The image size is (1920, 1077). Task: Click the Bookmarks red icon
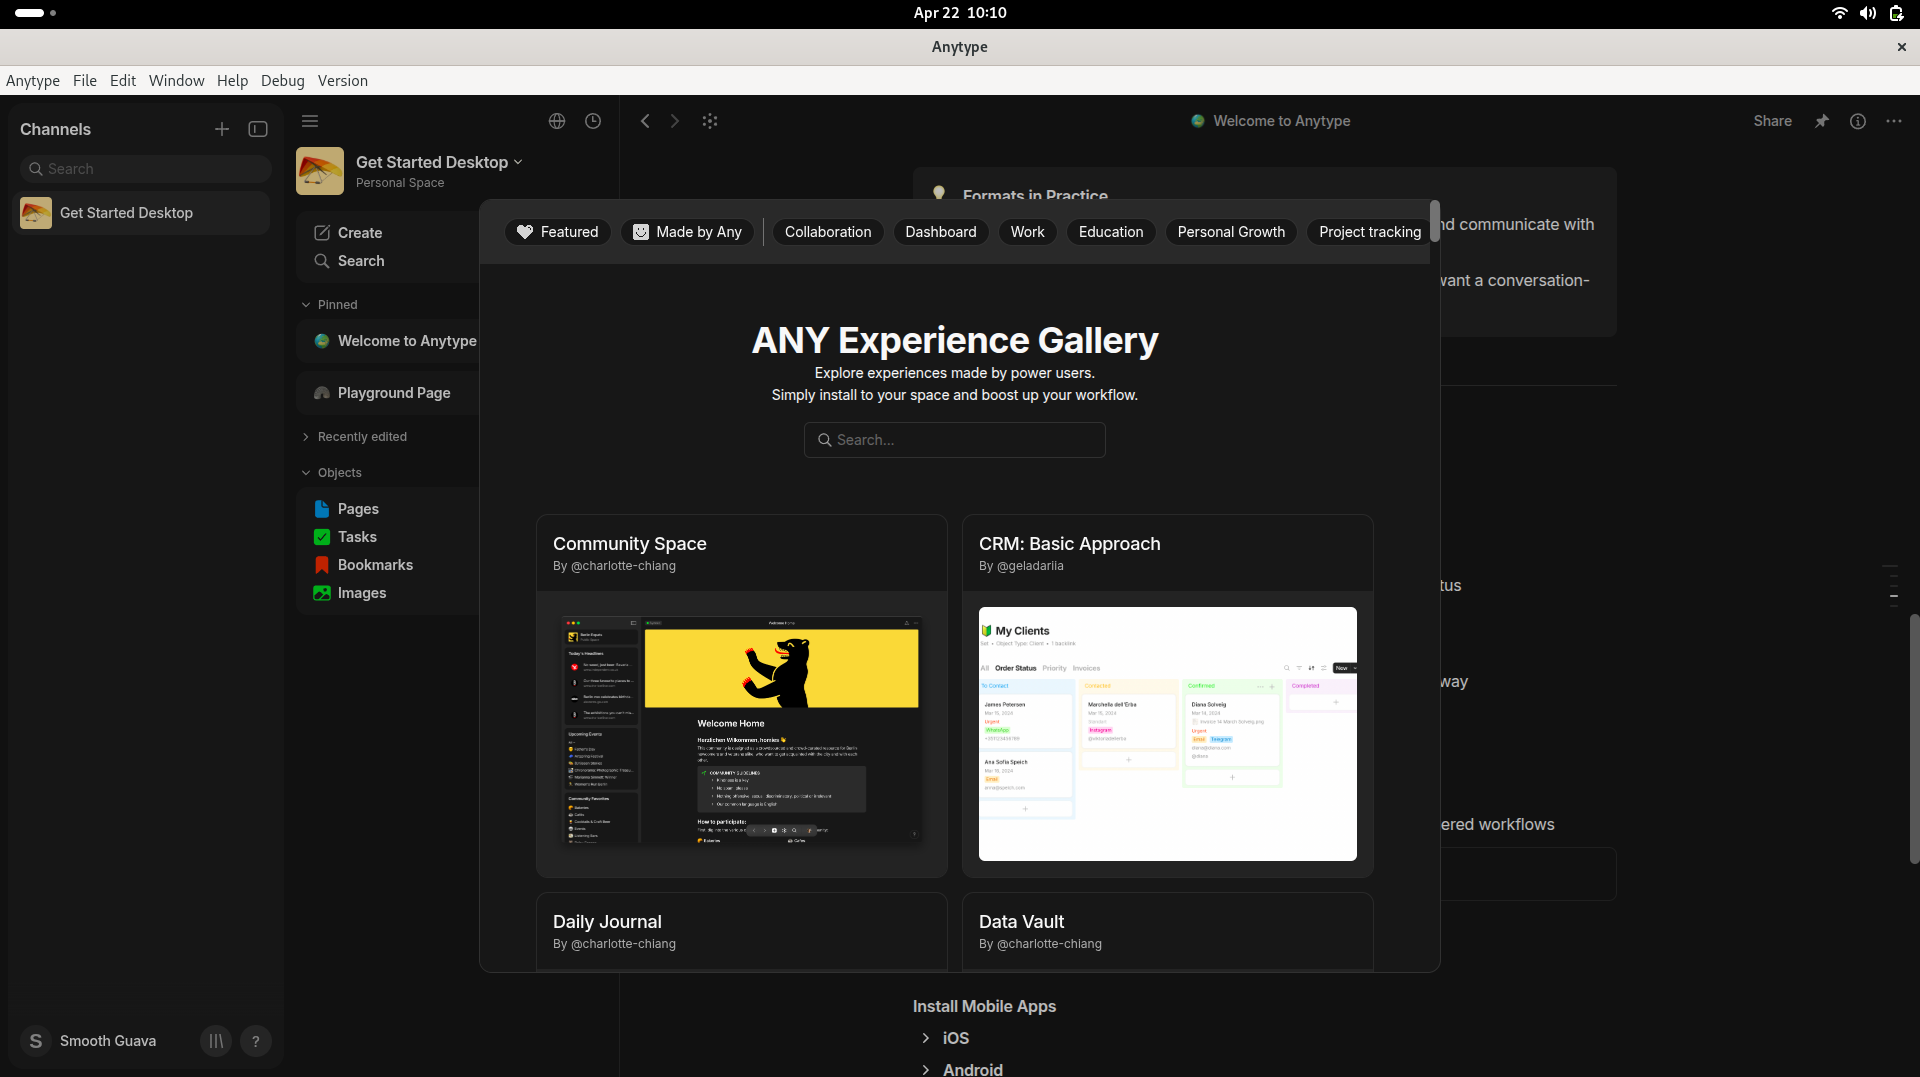(x=322, y=565)
